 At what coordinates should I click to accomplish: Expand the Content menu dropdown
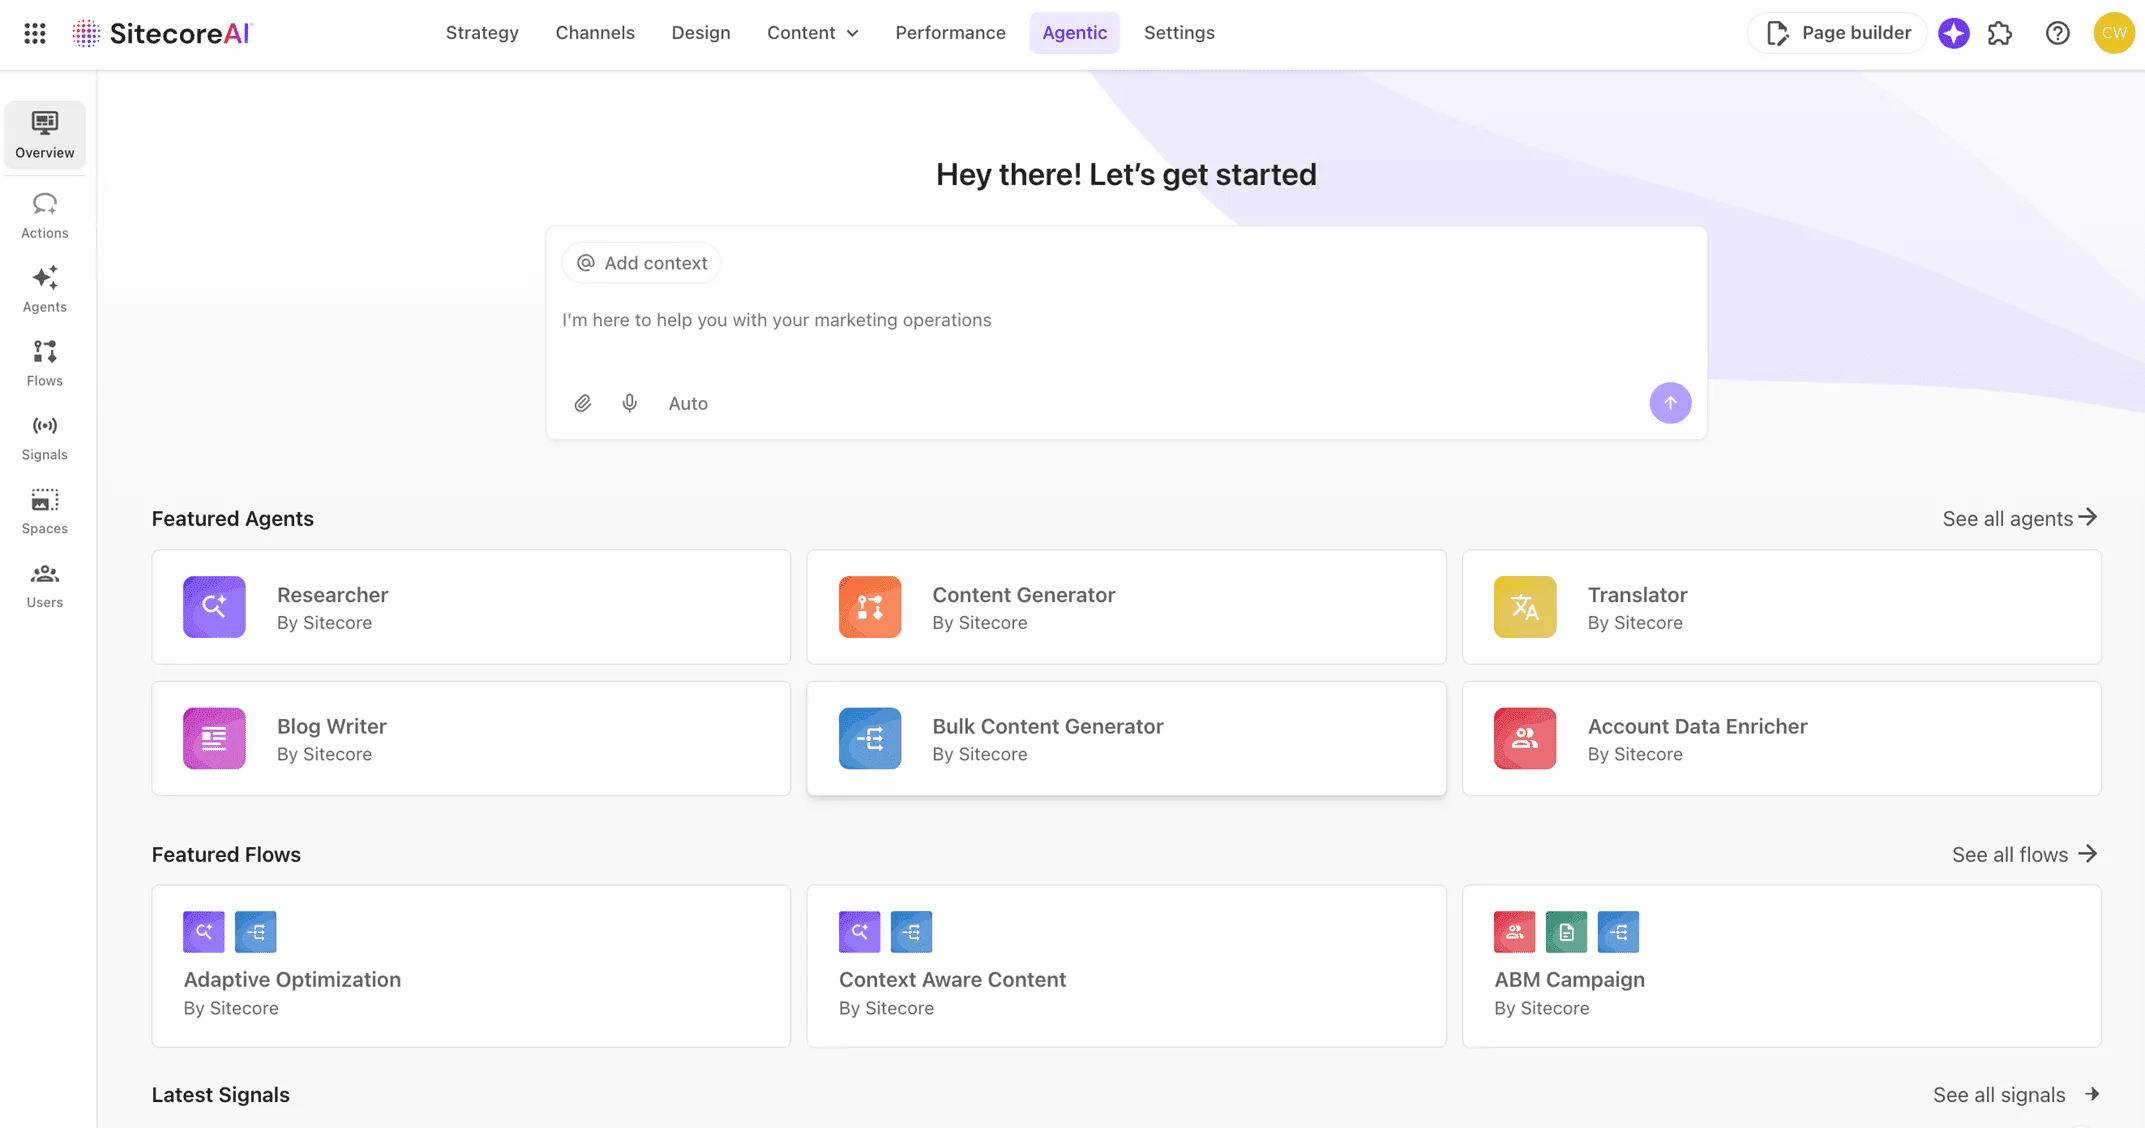812,33
